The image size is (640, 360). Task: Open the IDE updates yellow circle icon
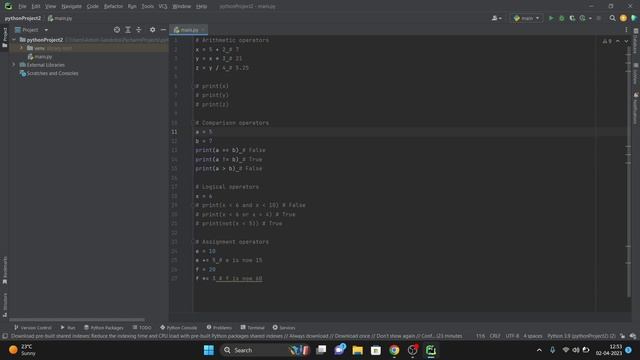click(623, 18)
